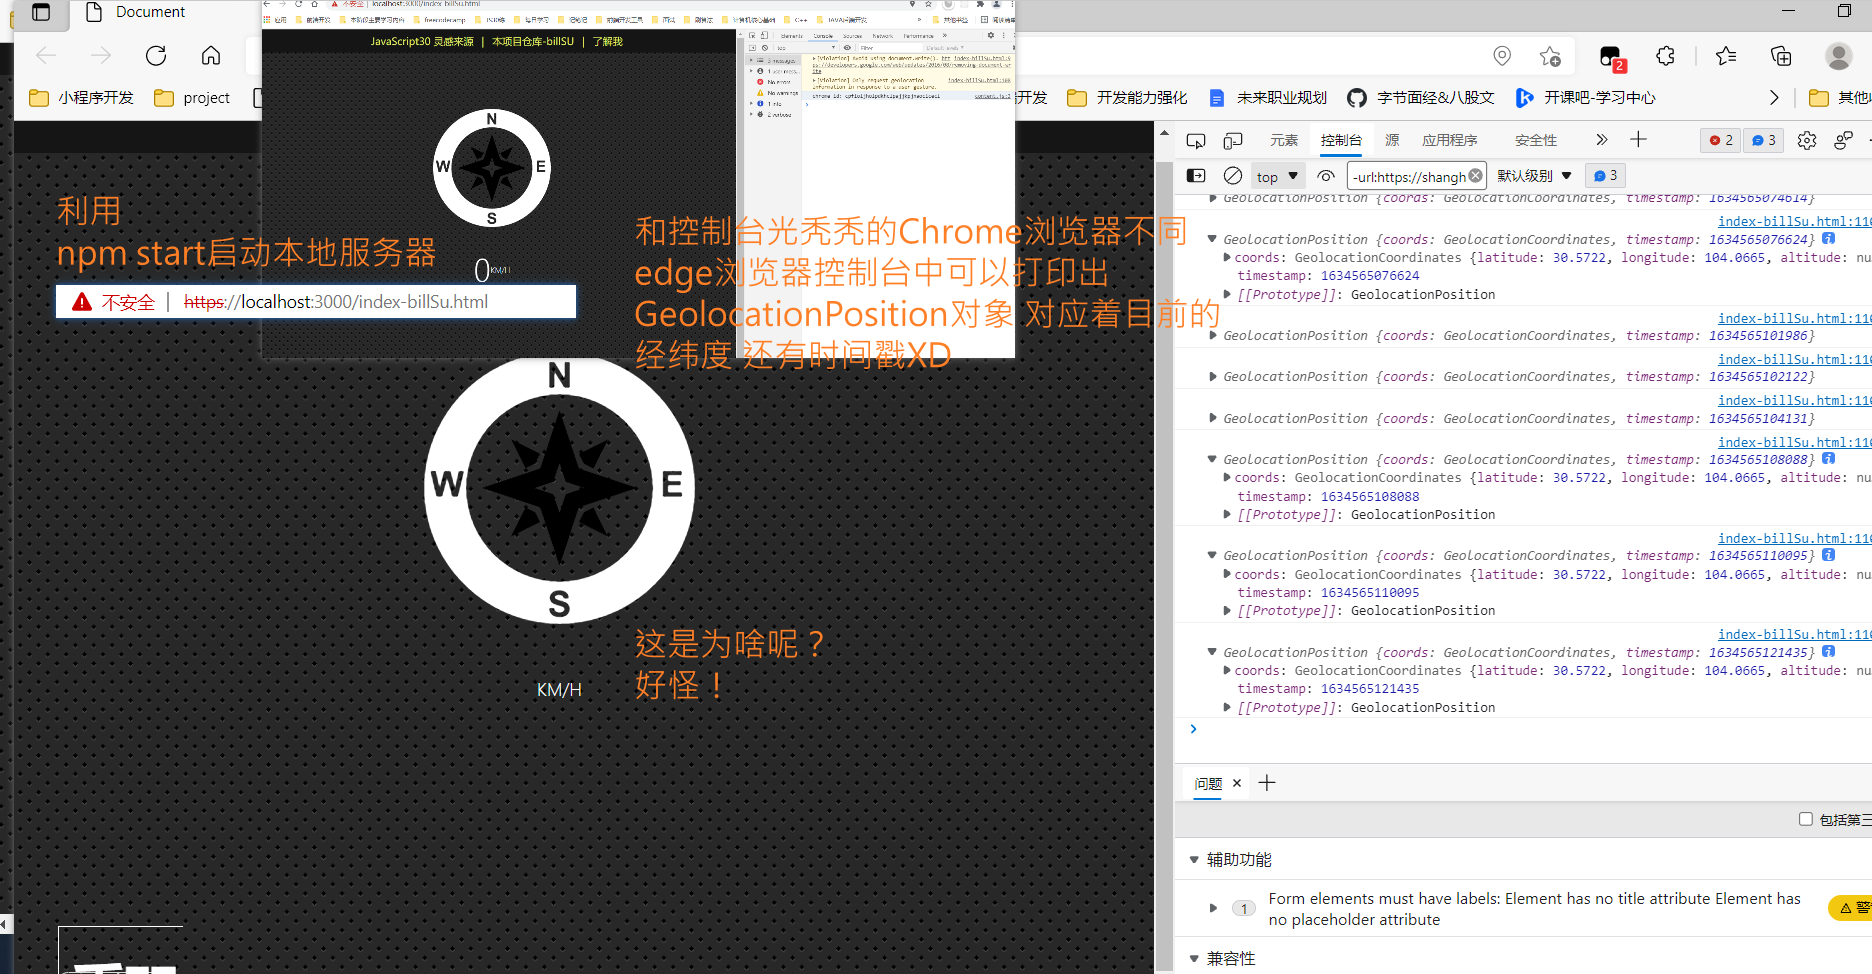The image size is (1872, 974).
Task: Open the 应用程序 tab
Action: coord(1450,141)
